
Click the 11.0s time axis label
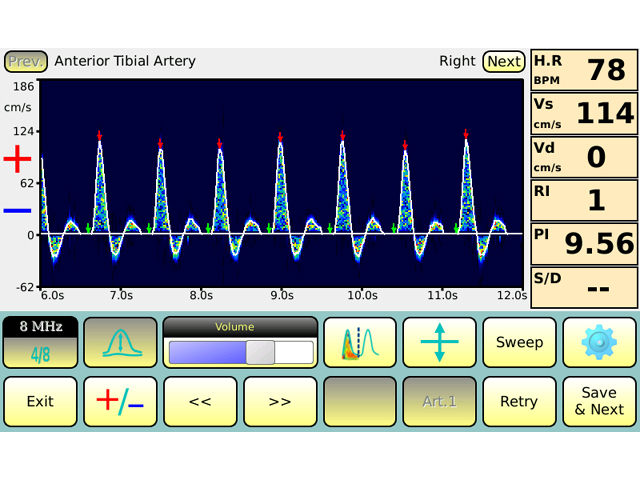pyautogui.click(x=442, y=296)
